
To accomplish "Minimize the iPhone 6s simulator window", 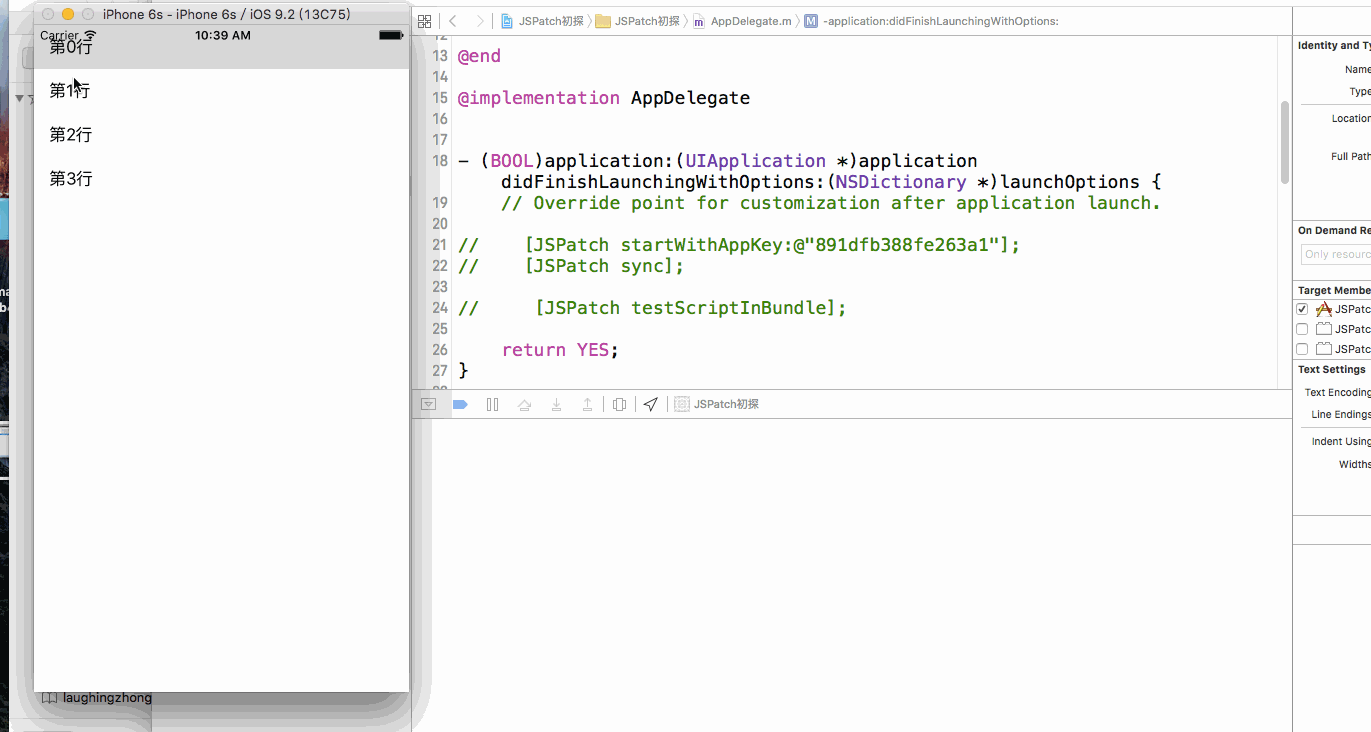I will coord(68,14).
